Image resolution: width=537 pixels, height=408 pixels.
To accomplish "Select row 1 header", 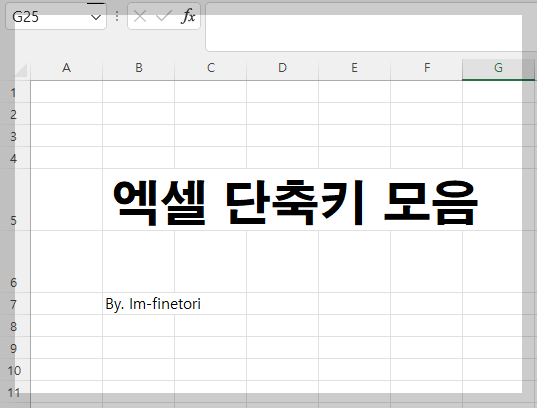I will (x=15, y=92).
